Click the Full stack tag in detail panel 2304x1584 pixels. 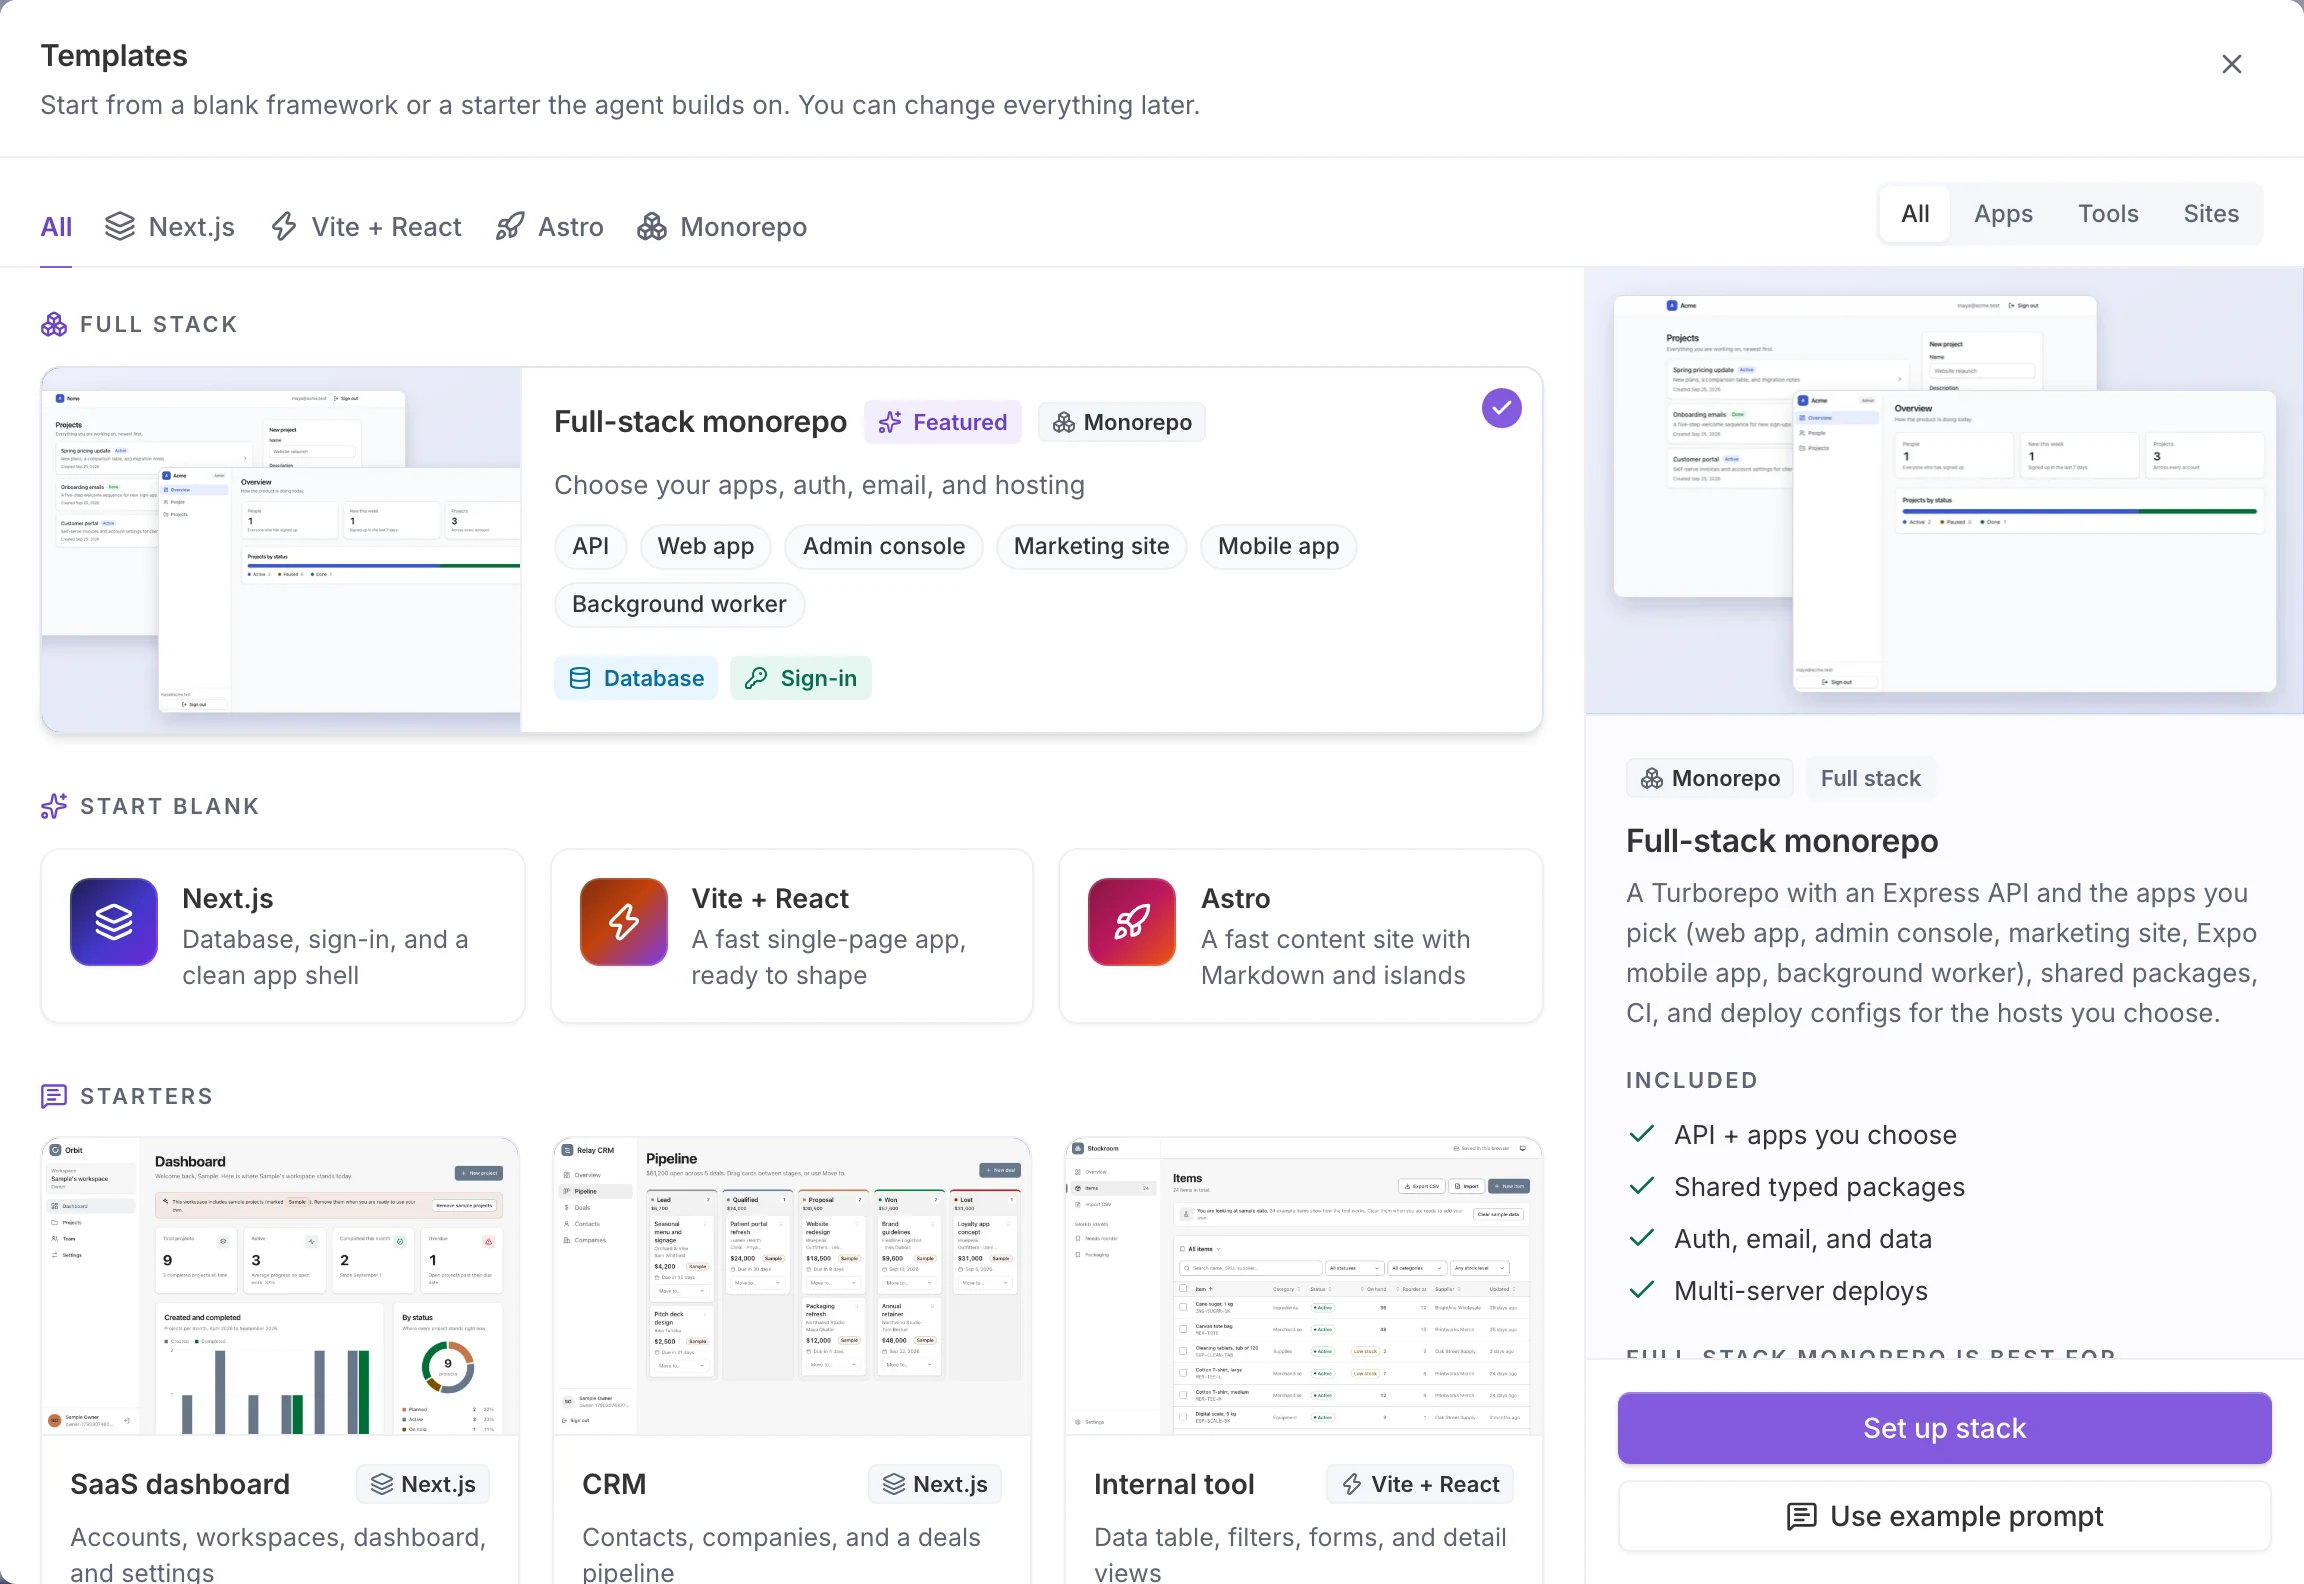pos(1871,778)
